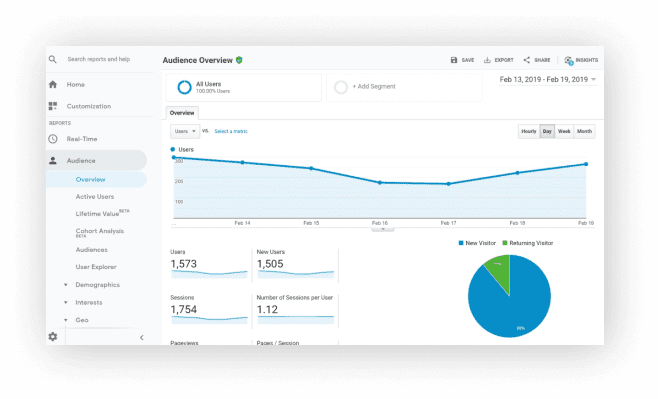The height and width of the screenshot is (399, 658).
Task: Expand the Geo section
Action: point(65,320)
